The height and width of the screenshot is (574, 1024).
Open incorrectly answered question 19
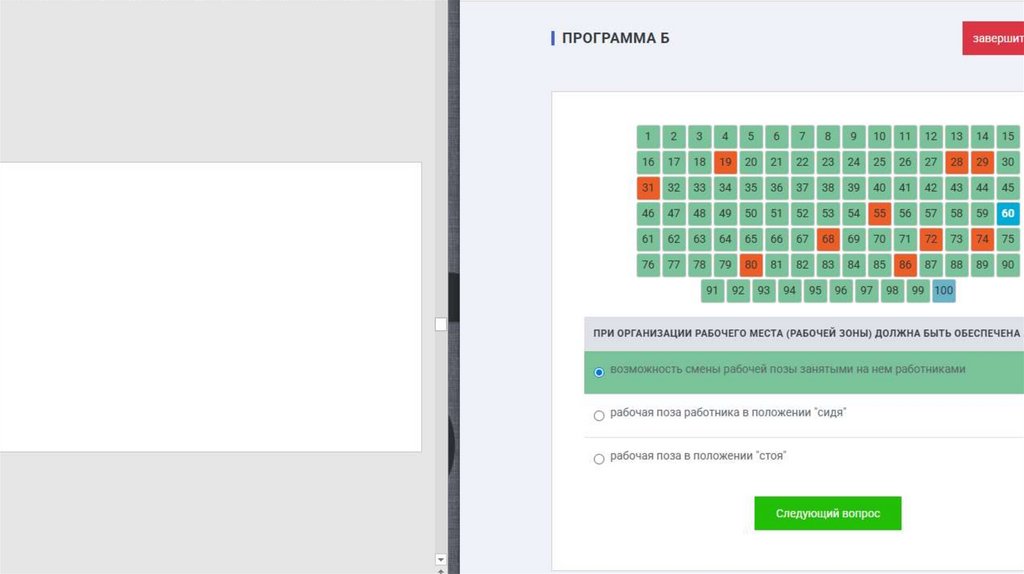725,162
